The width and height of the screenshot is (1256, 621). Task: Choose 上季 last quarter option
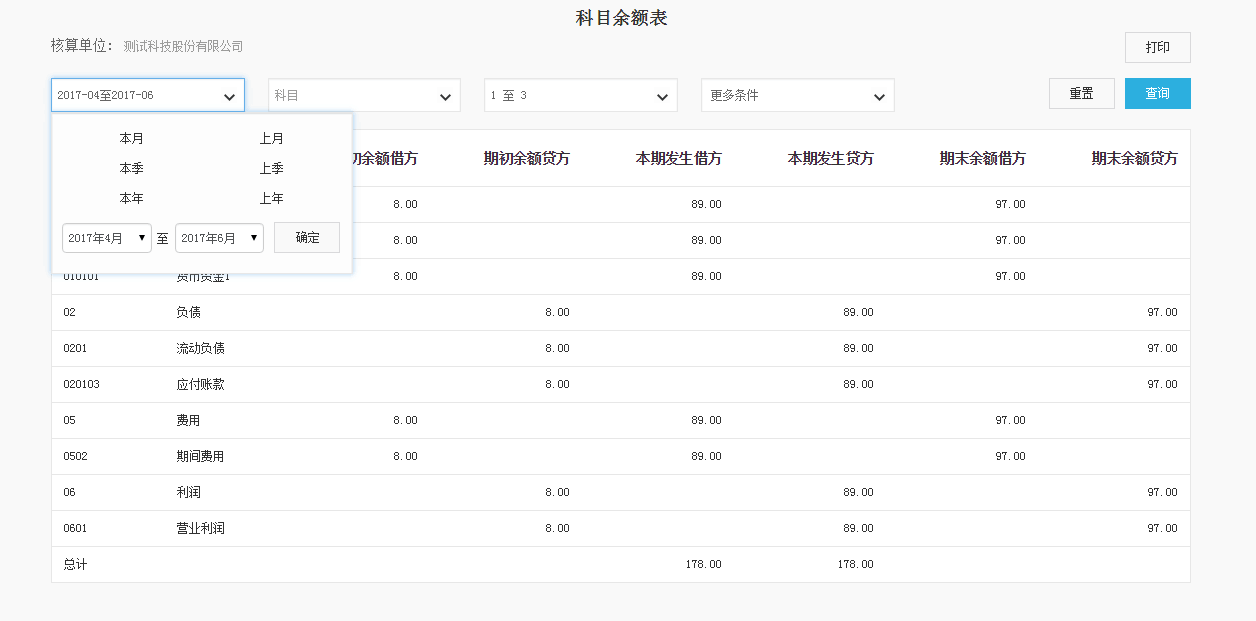(271, 169)
